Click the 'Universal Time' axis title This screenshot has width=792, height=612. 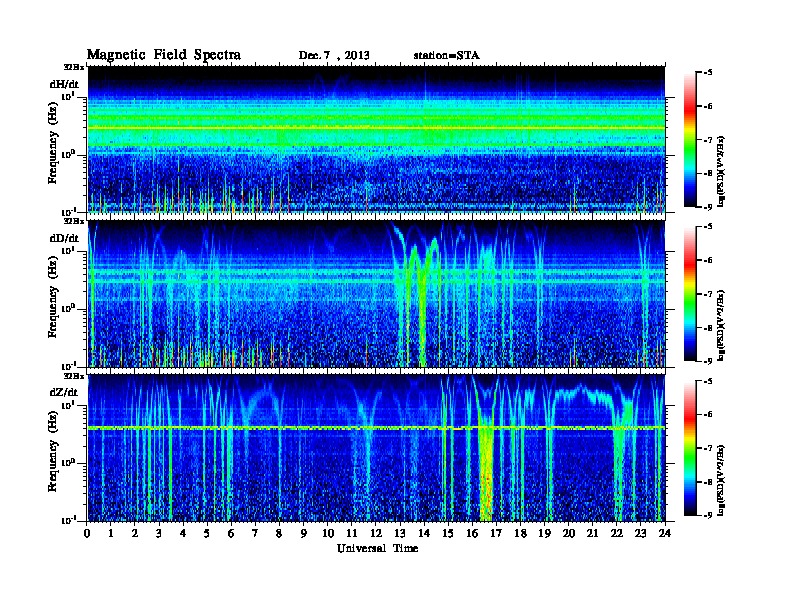[377, 548]
